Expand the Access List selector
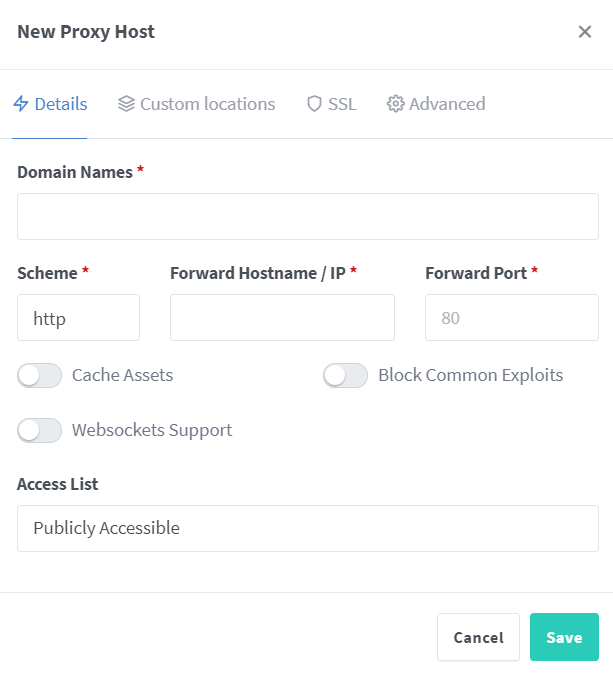The width and height of the screenshot is (613, 676). [x=308, y=528]
